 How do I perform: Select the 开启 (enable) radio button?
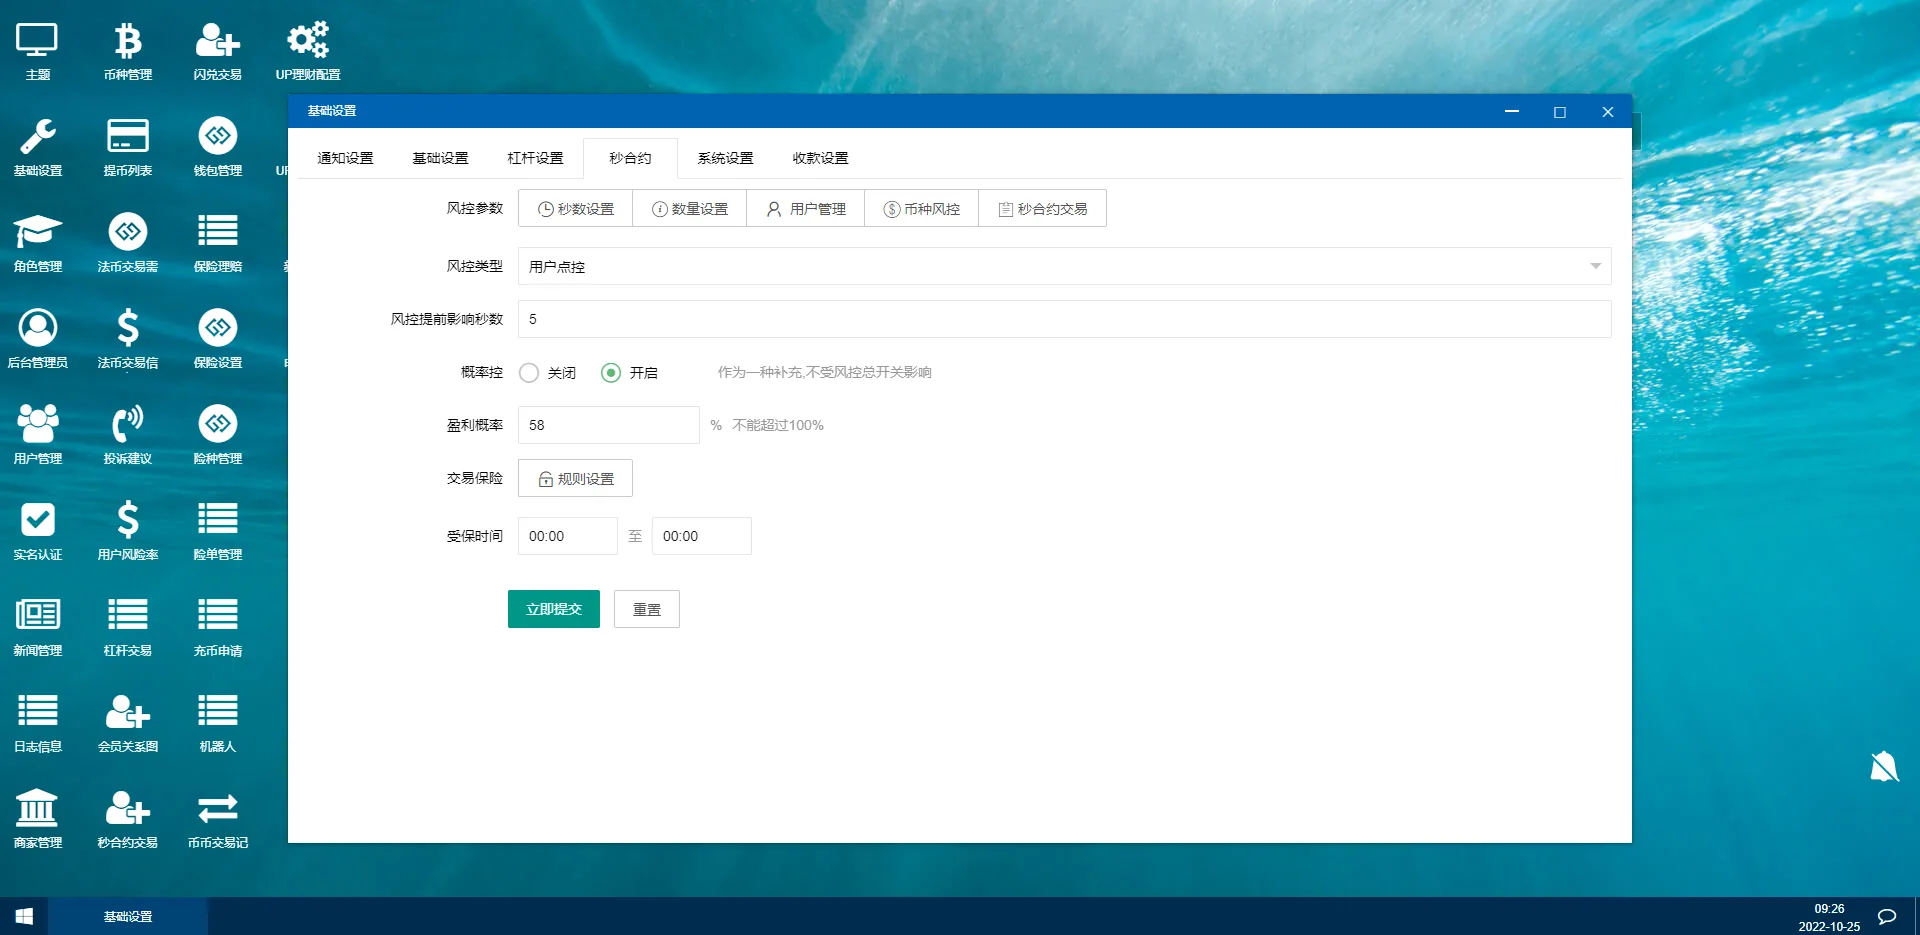tap(611, 373)
